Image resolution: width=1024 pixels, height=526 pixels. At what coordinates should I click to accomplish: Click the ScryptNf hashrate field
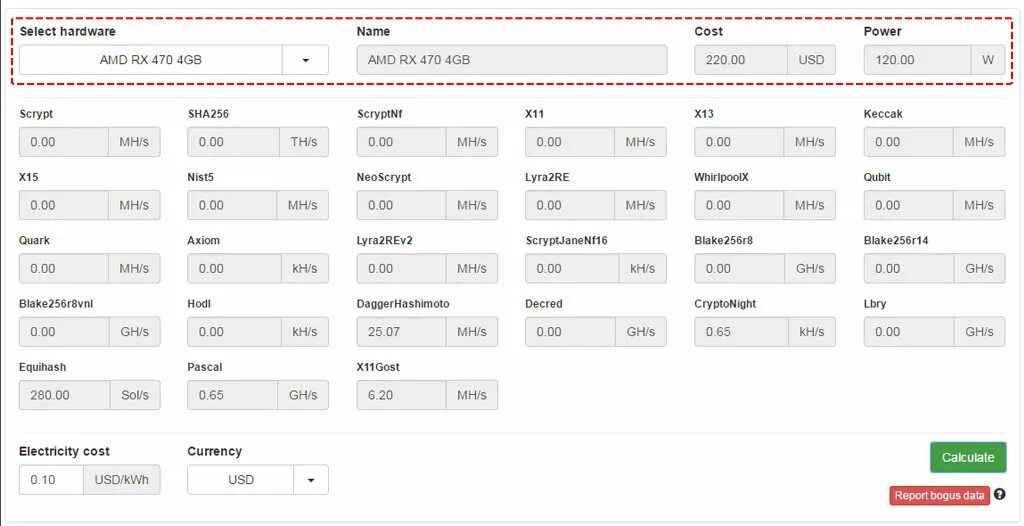point(402,142)
